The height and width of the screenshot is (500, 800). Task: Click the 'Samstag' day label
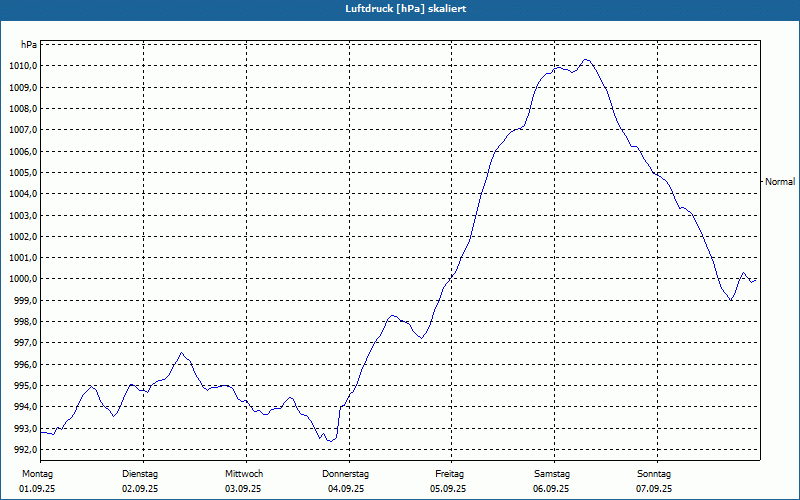(552, 474)
